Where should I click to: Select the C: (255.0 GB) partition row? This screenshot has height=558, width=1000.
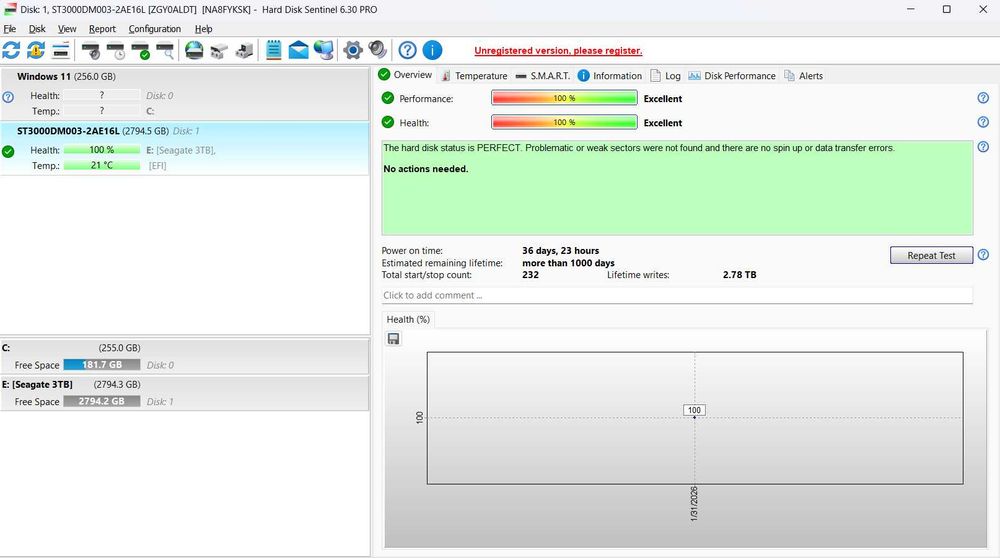pos(184,356)
